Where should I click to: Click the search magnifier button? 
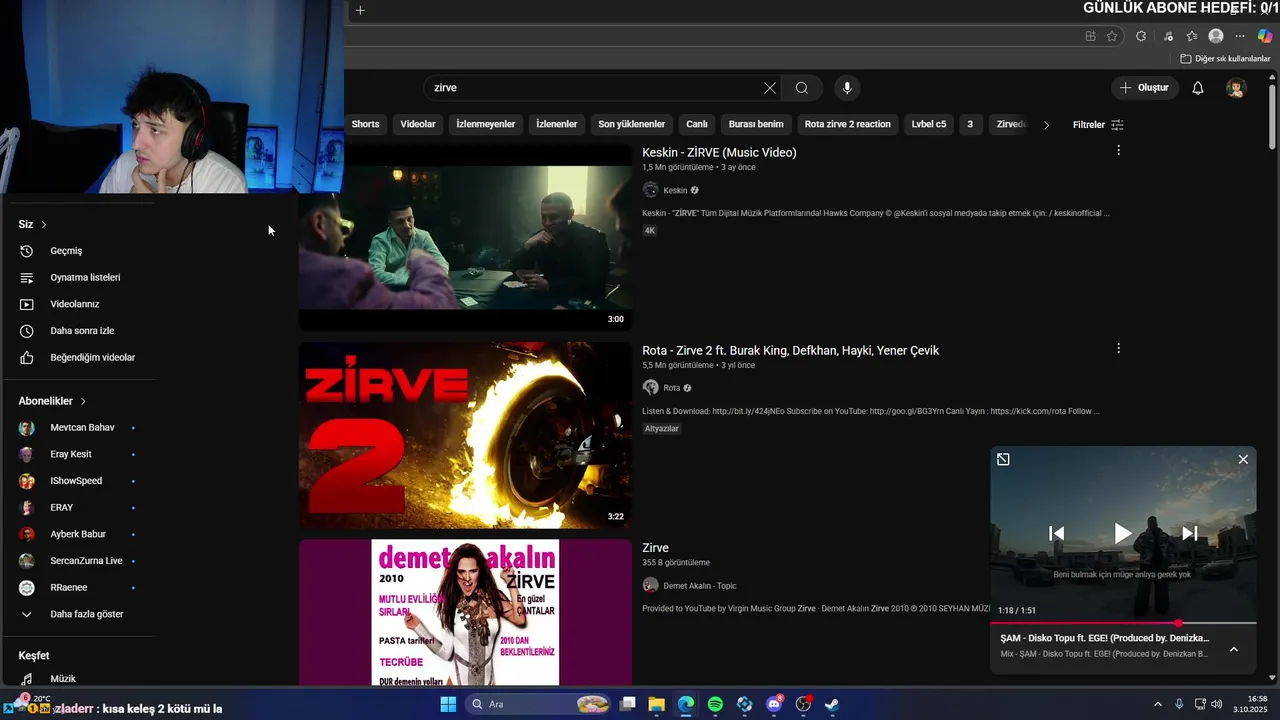[x=802, y=88]
